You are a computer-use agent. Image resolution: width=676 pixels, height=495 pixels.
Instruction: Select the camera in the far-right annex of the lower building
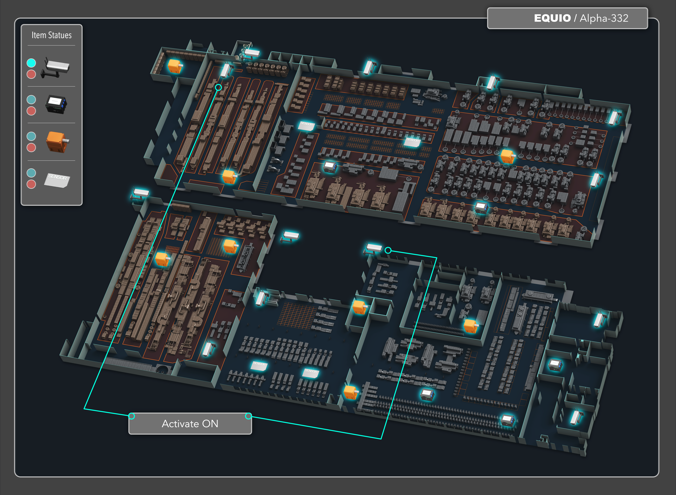(599, 320)
